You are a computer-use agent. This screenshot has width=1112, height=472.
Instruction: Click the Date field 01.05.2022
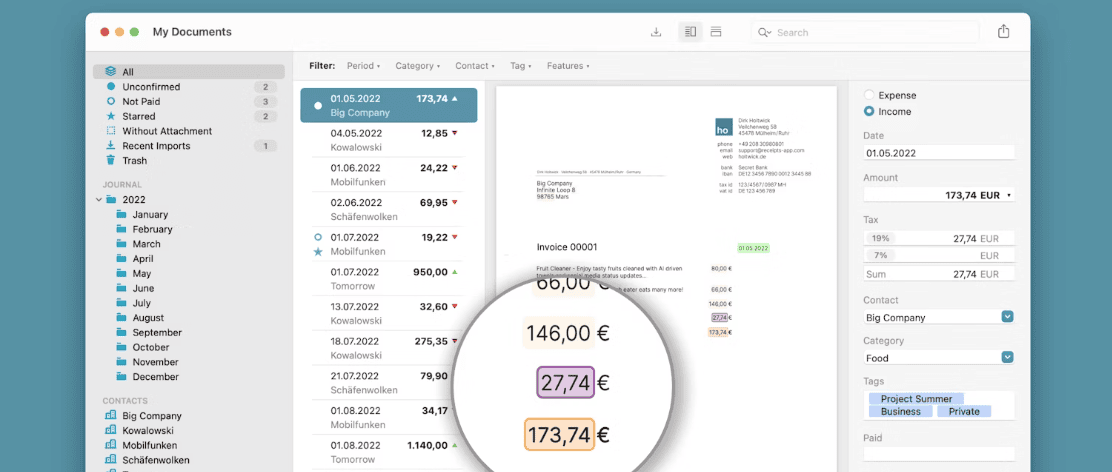939,152
